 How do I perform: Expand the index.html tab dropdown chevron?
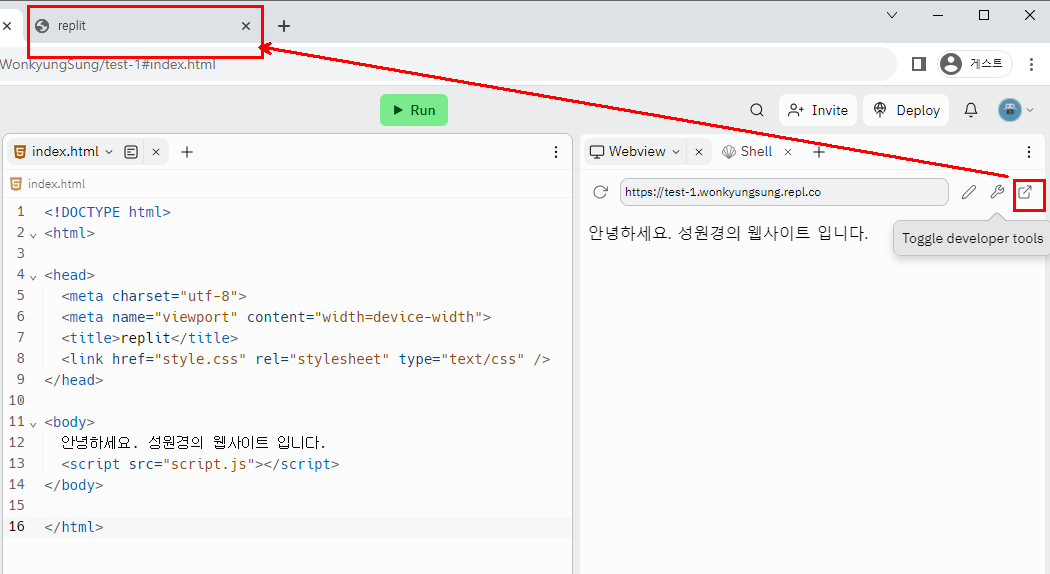[x=109, y=152]
